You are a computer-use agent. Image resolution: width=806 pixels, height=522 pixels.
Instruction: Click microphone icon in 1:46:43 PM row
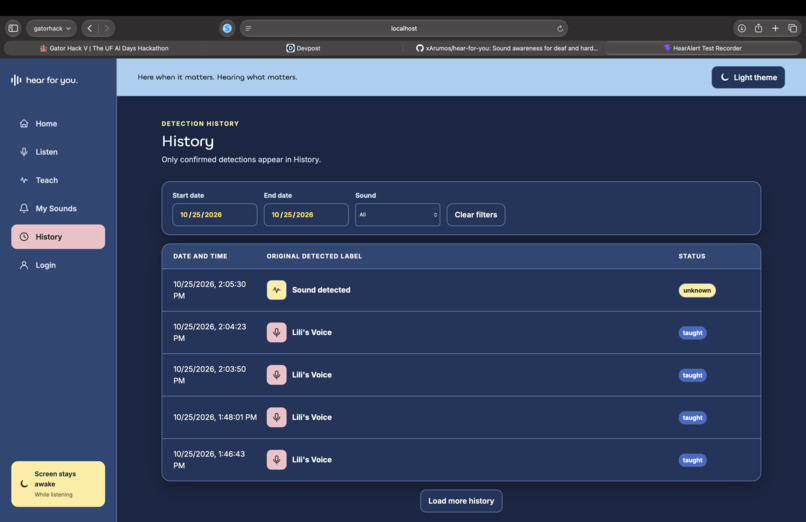(x=276, y=459)
